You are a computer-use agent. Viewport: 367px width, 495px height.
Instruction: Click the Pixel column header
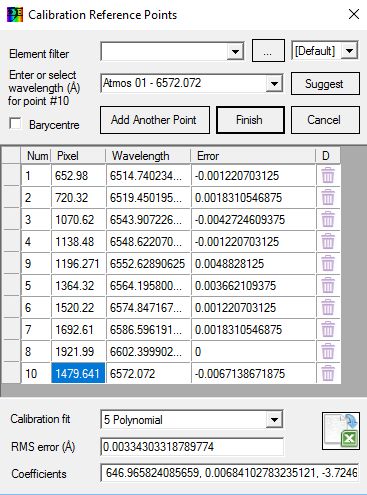point(78,156)
